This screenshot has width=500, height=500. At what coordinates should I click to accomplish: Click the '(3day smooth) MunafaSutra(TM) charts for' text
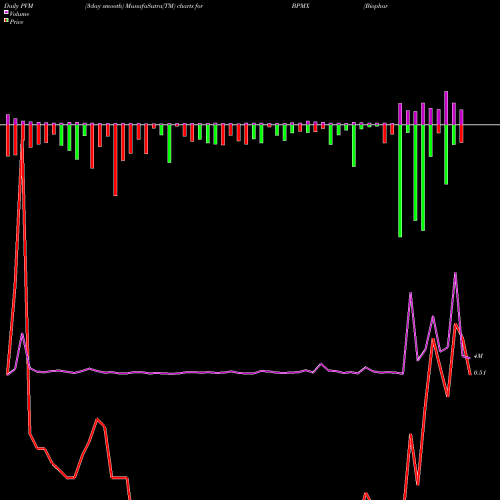(144, 6)
